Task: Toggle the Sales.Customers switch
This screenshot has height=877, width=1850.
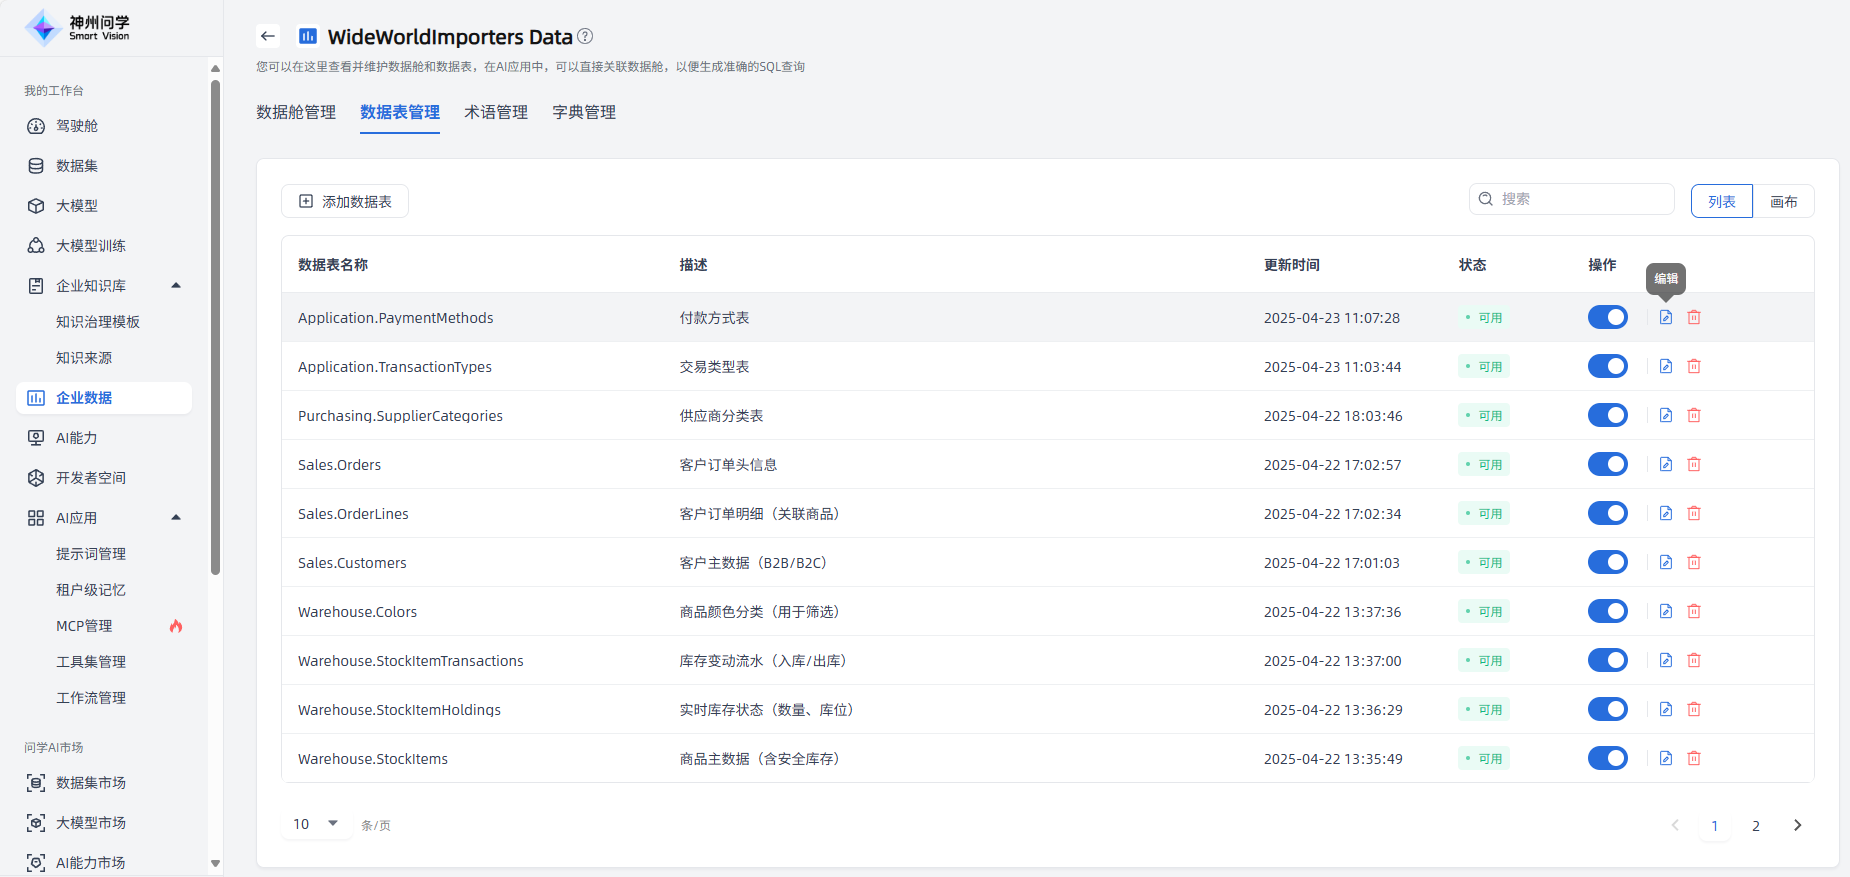Action: click(1608, 562)
